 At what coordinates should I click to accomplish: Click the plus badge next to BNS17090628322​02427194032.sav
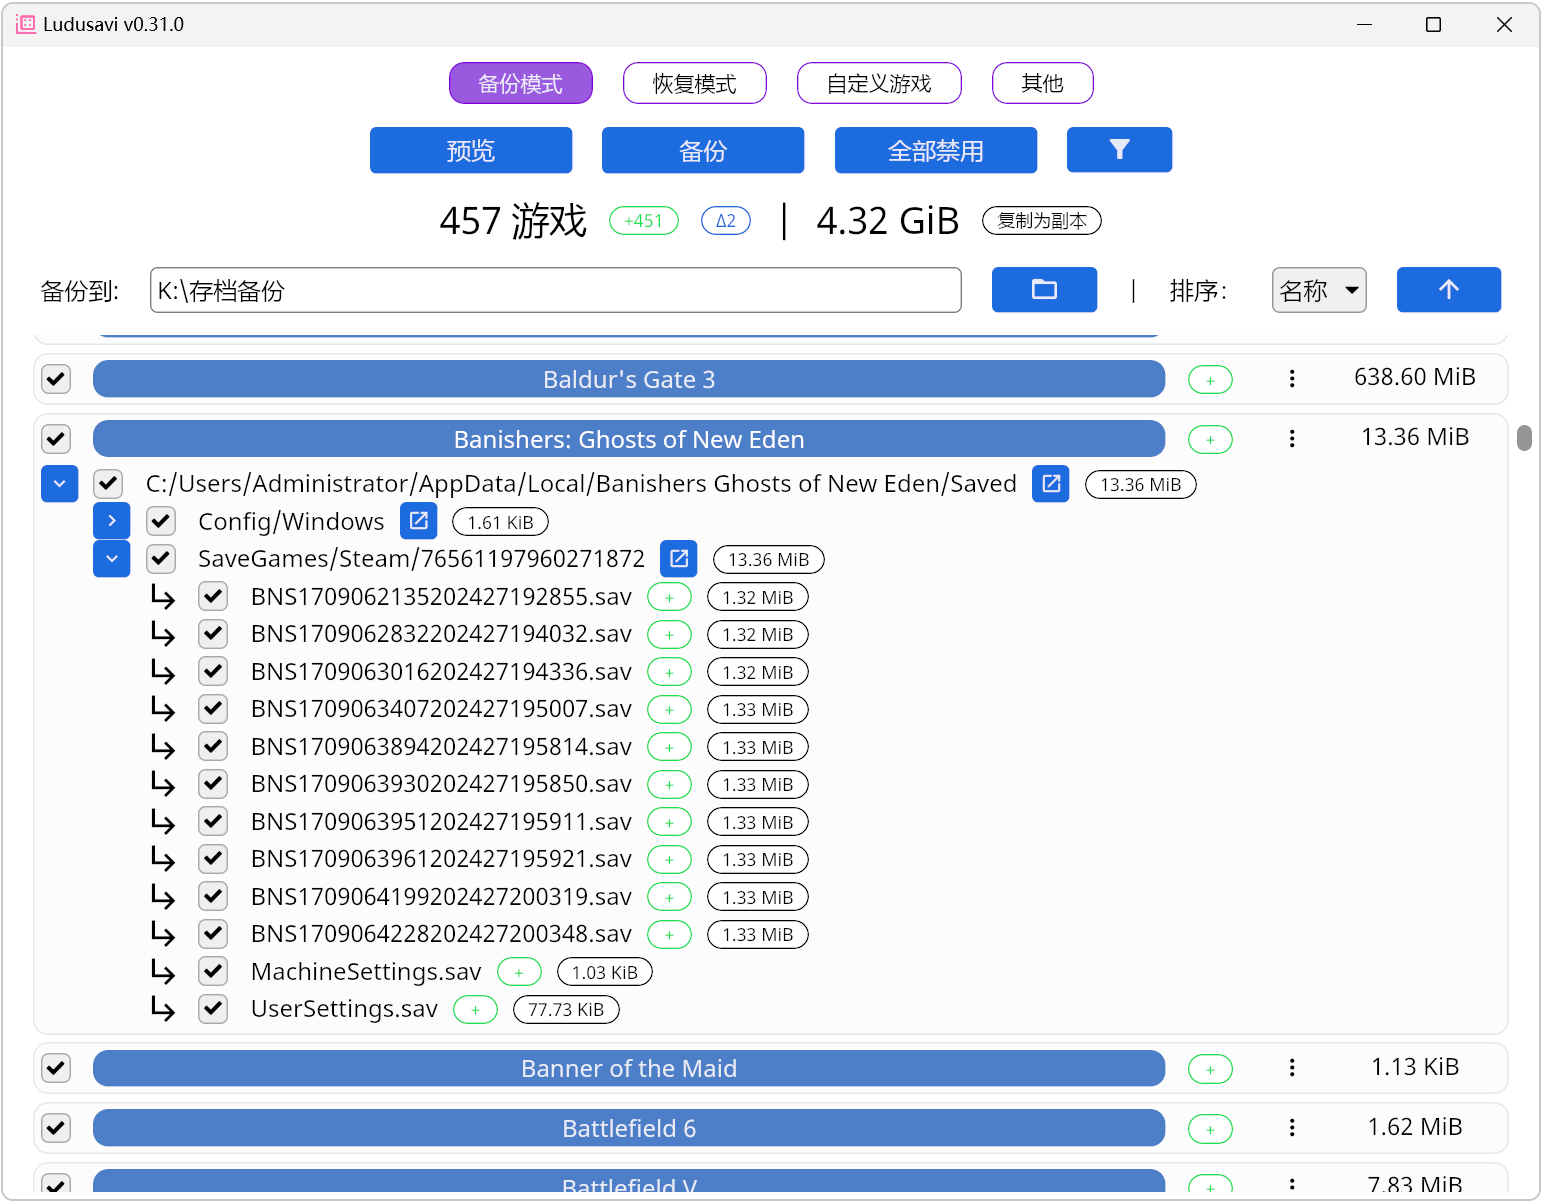(x=669, y=635)
